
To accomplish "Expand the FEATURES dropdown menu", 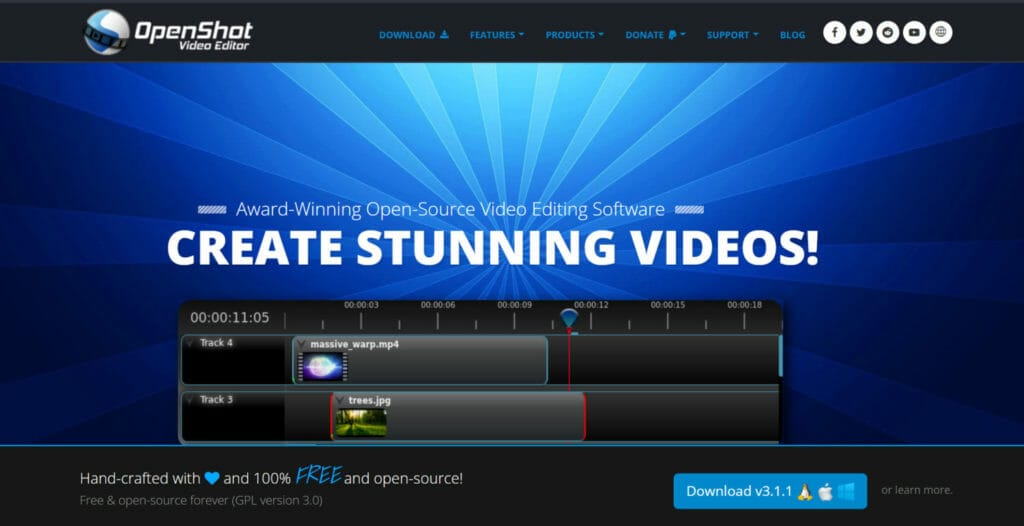I will tap(496, 35).
